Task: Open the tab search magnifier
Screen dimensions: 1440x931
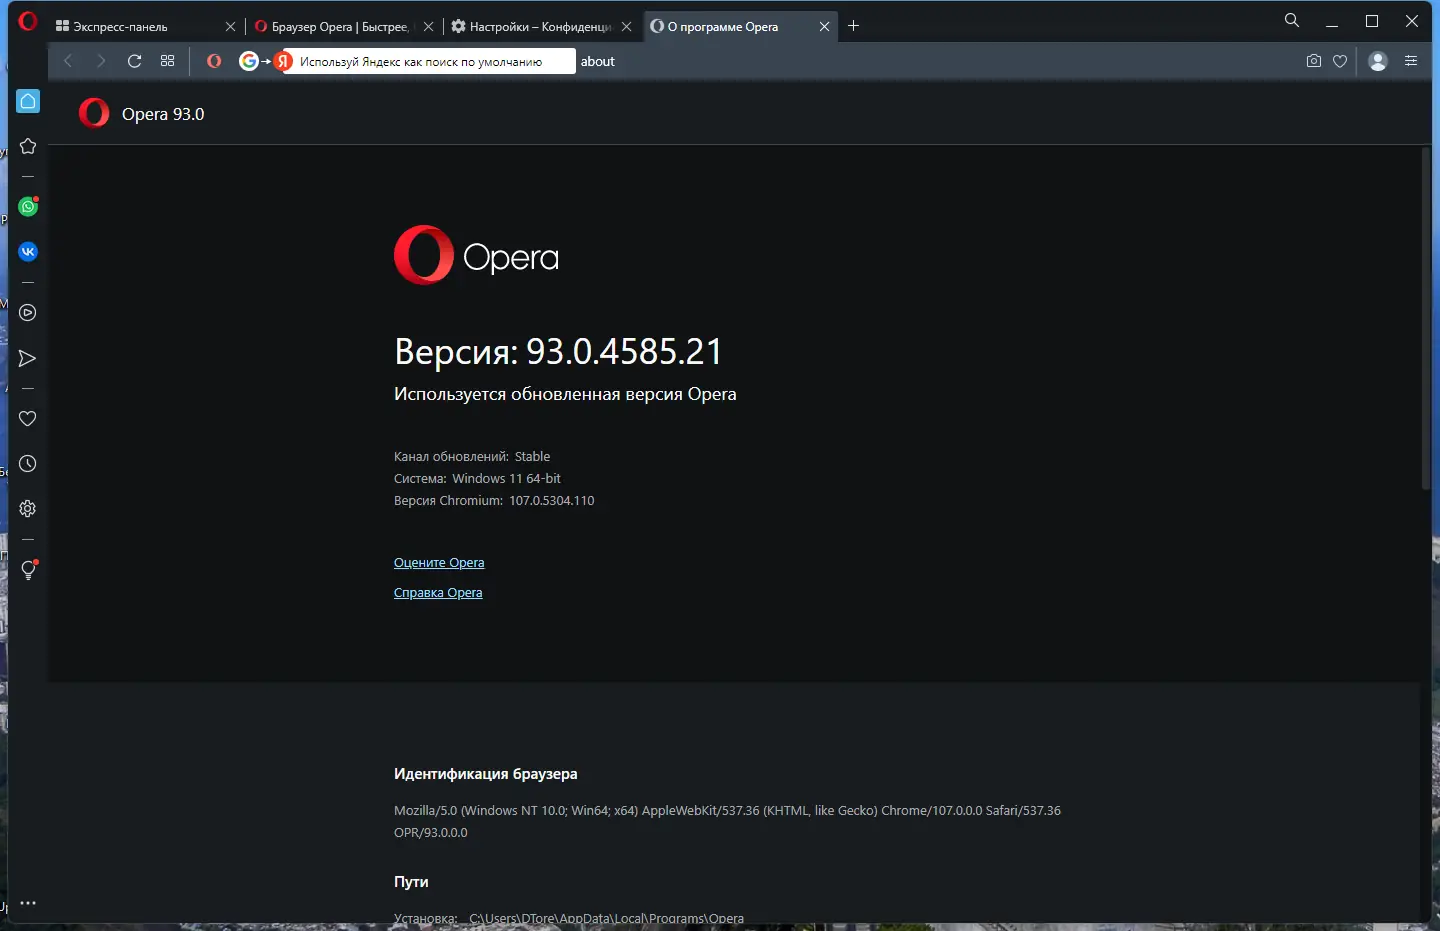Action: pyautogui.click(x=1292, y=20)
